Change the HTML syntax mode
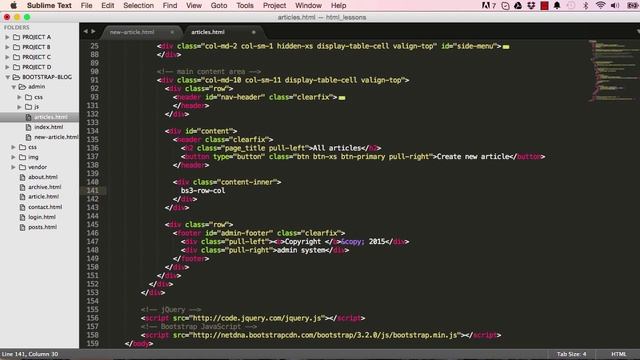Image resolution: width=640 pixels, height=360 pixels. pyautogui.click(x=619, y=354)
